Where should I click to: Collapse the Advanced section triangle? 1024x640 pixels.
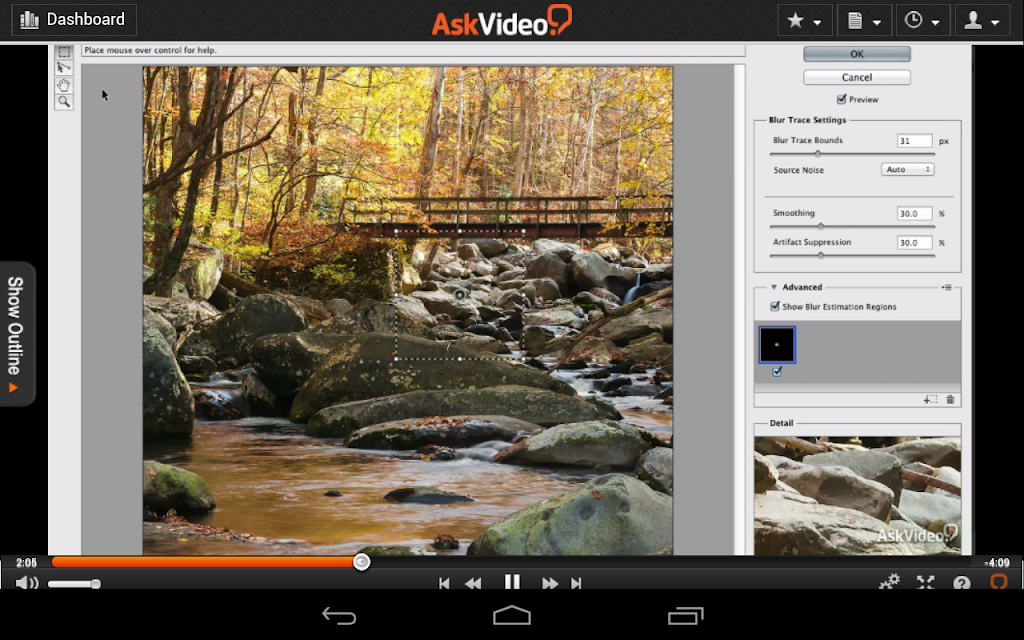tap(773, 287)
